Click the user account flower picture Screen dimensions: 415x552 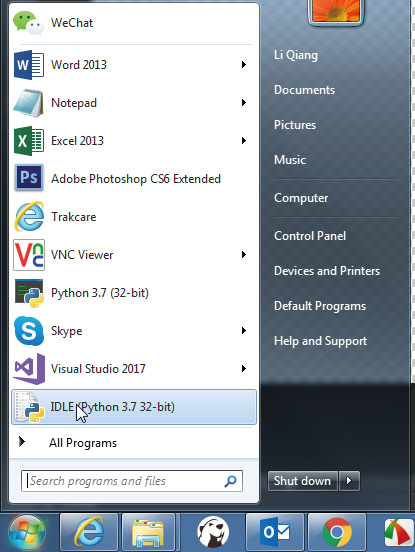point(335,11)
